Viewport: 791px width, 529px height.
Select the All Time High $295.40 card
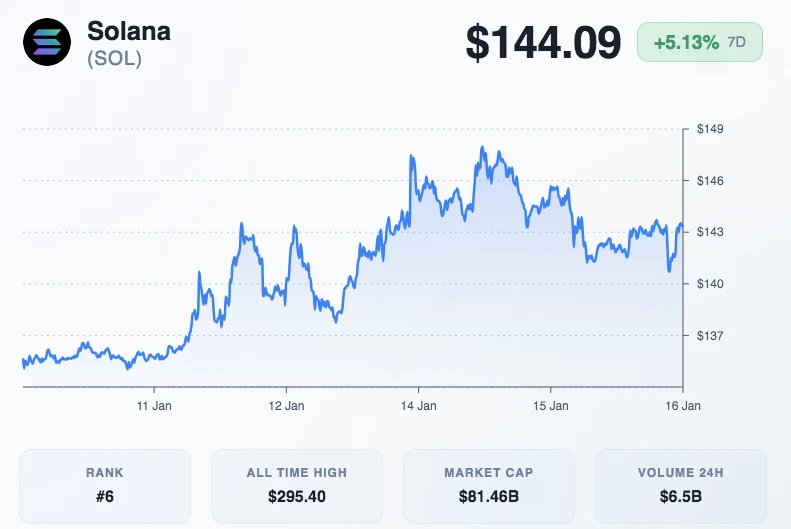click(297, 486)
